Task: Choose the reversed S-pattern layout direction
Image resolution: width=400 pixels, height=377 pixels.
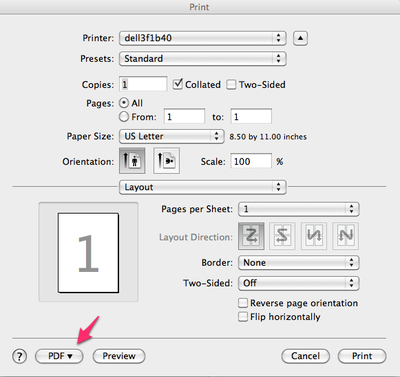Action: [282, 236]
